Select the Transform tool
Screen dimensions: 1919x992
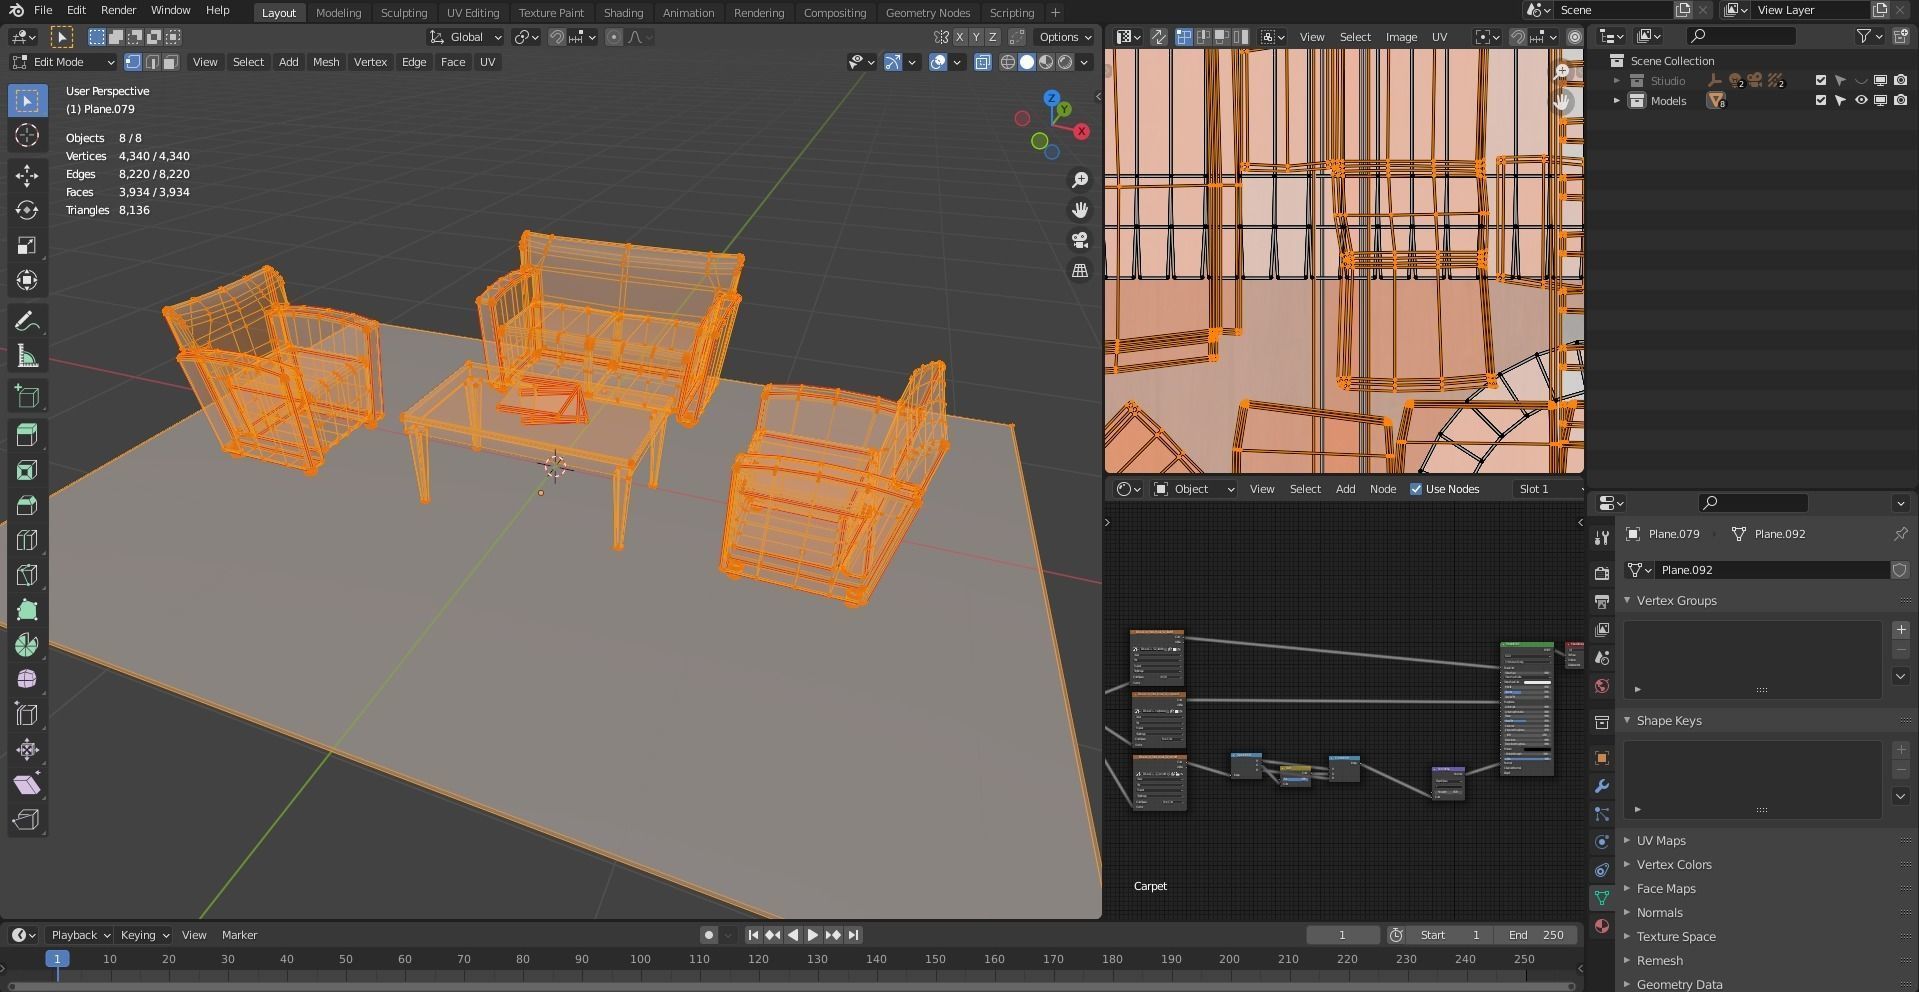(x=27, y=281)
